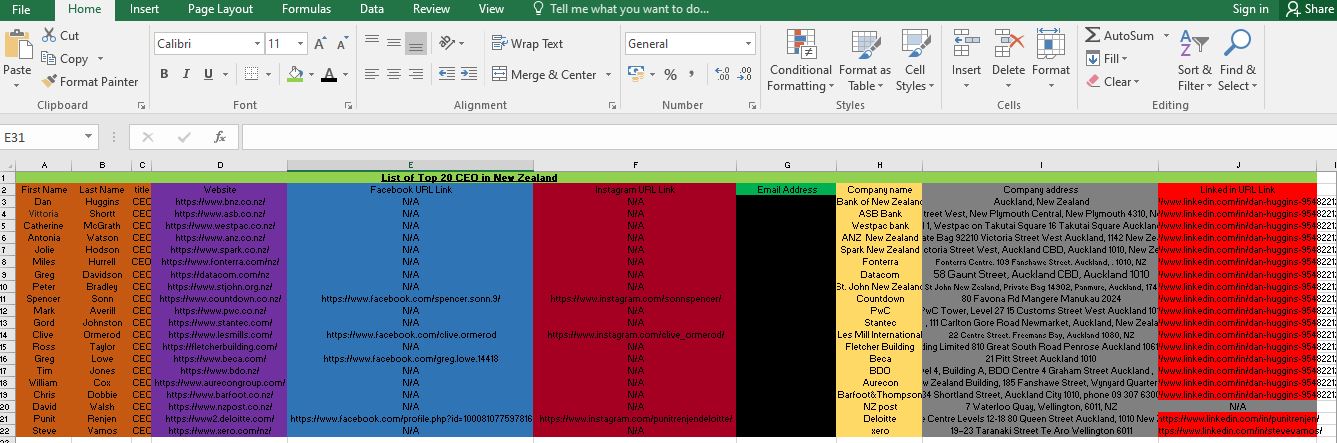Open the Format cells menu
1337x443 pixels.
(x=1051, y=60)
